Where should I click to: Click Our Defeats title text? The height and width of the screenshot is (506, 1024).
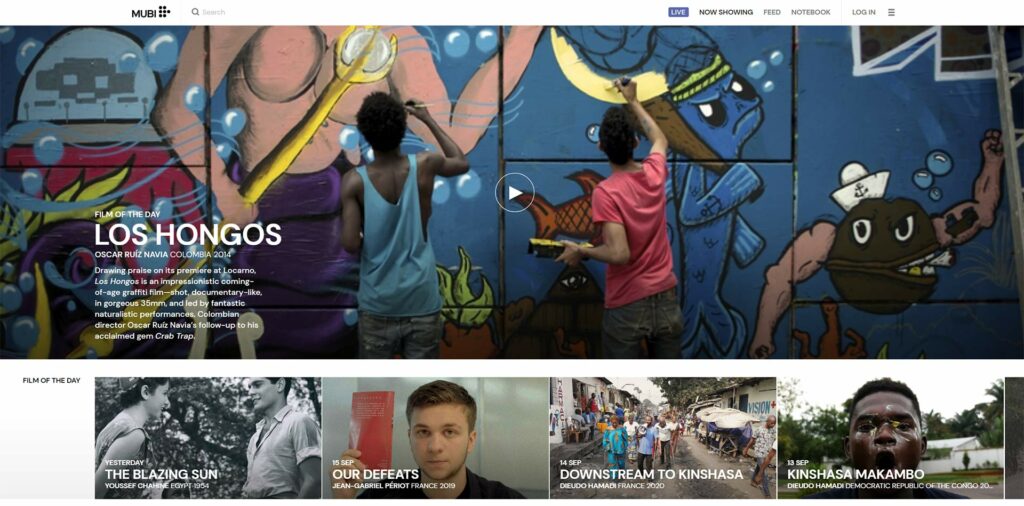coord(376,475)
